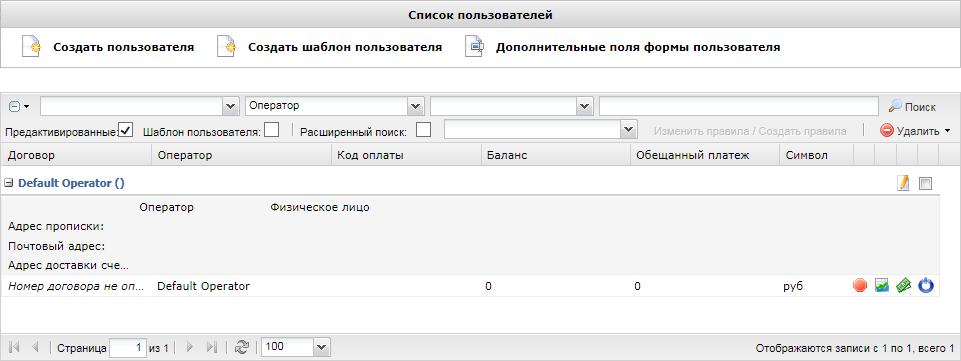Sort by Обещанный платеж column header
Viewport: 961px width, 361px height.
click(705, 156)
